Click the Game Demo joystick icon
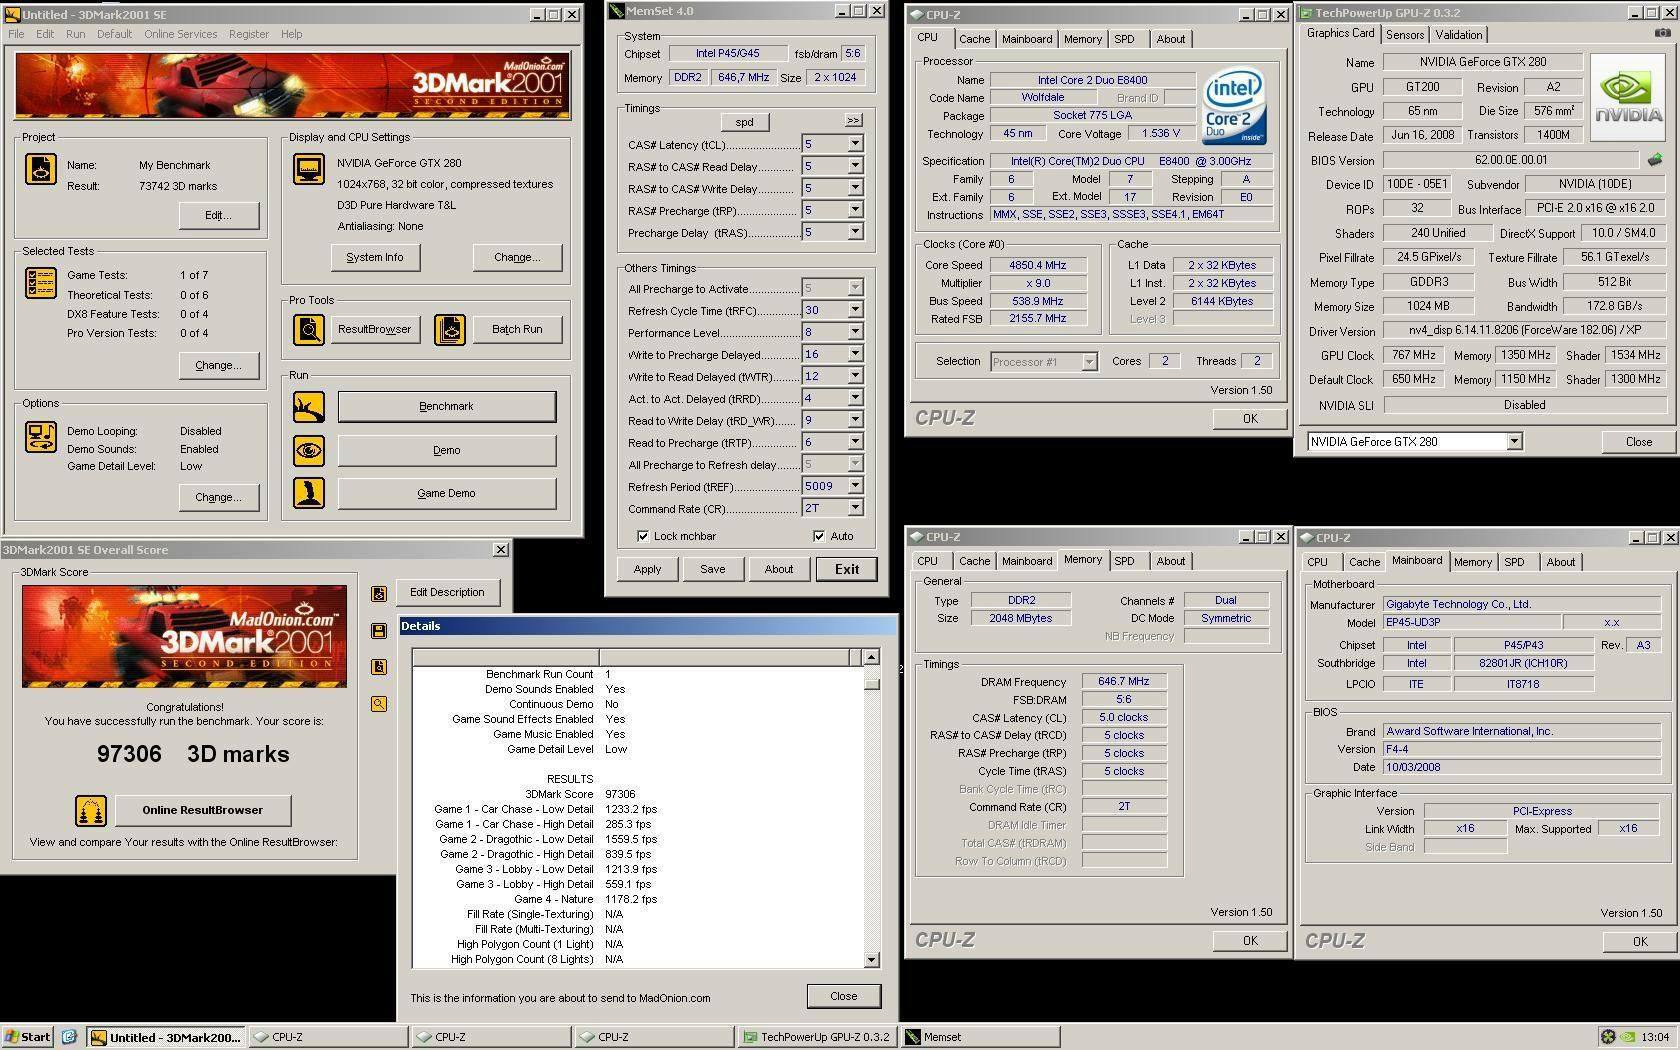 [x=309, y=493]
